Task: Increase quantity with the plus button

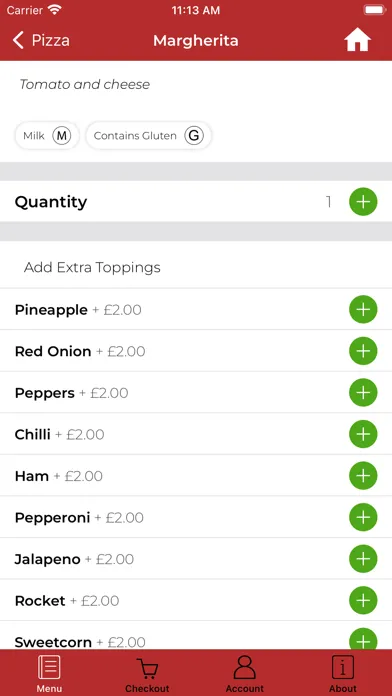Action: click(363, 202)
